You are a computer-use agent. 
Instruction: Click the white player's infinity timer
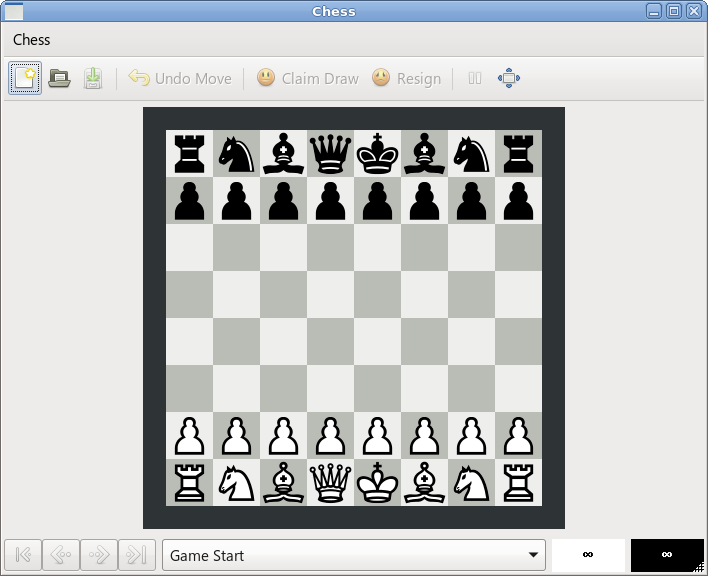588,555
